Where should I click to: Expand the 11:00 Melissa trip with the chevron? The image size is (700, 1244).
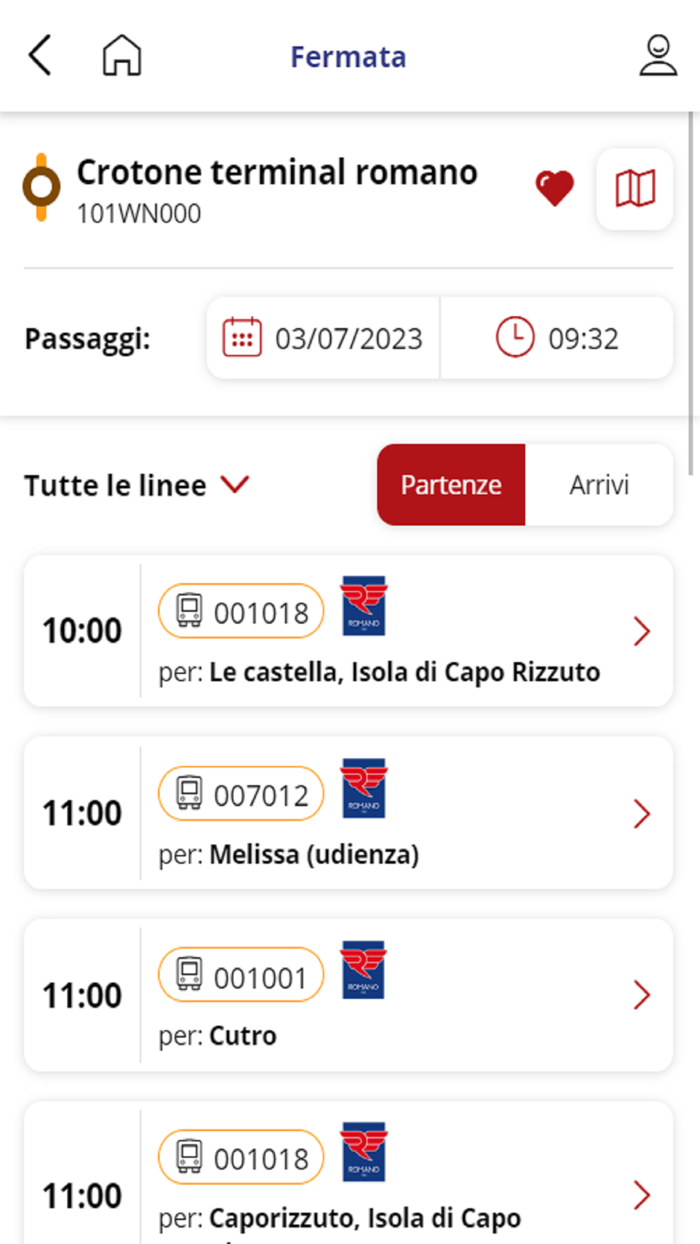click(x=641, y=813)
